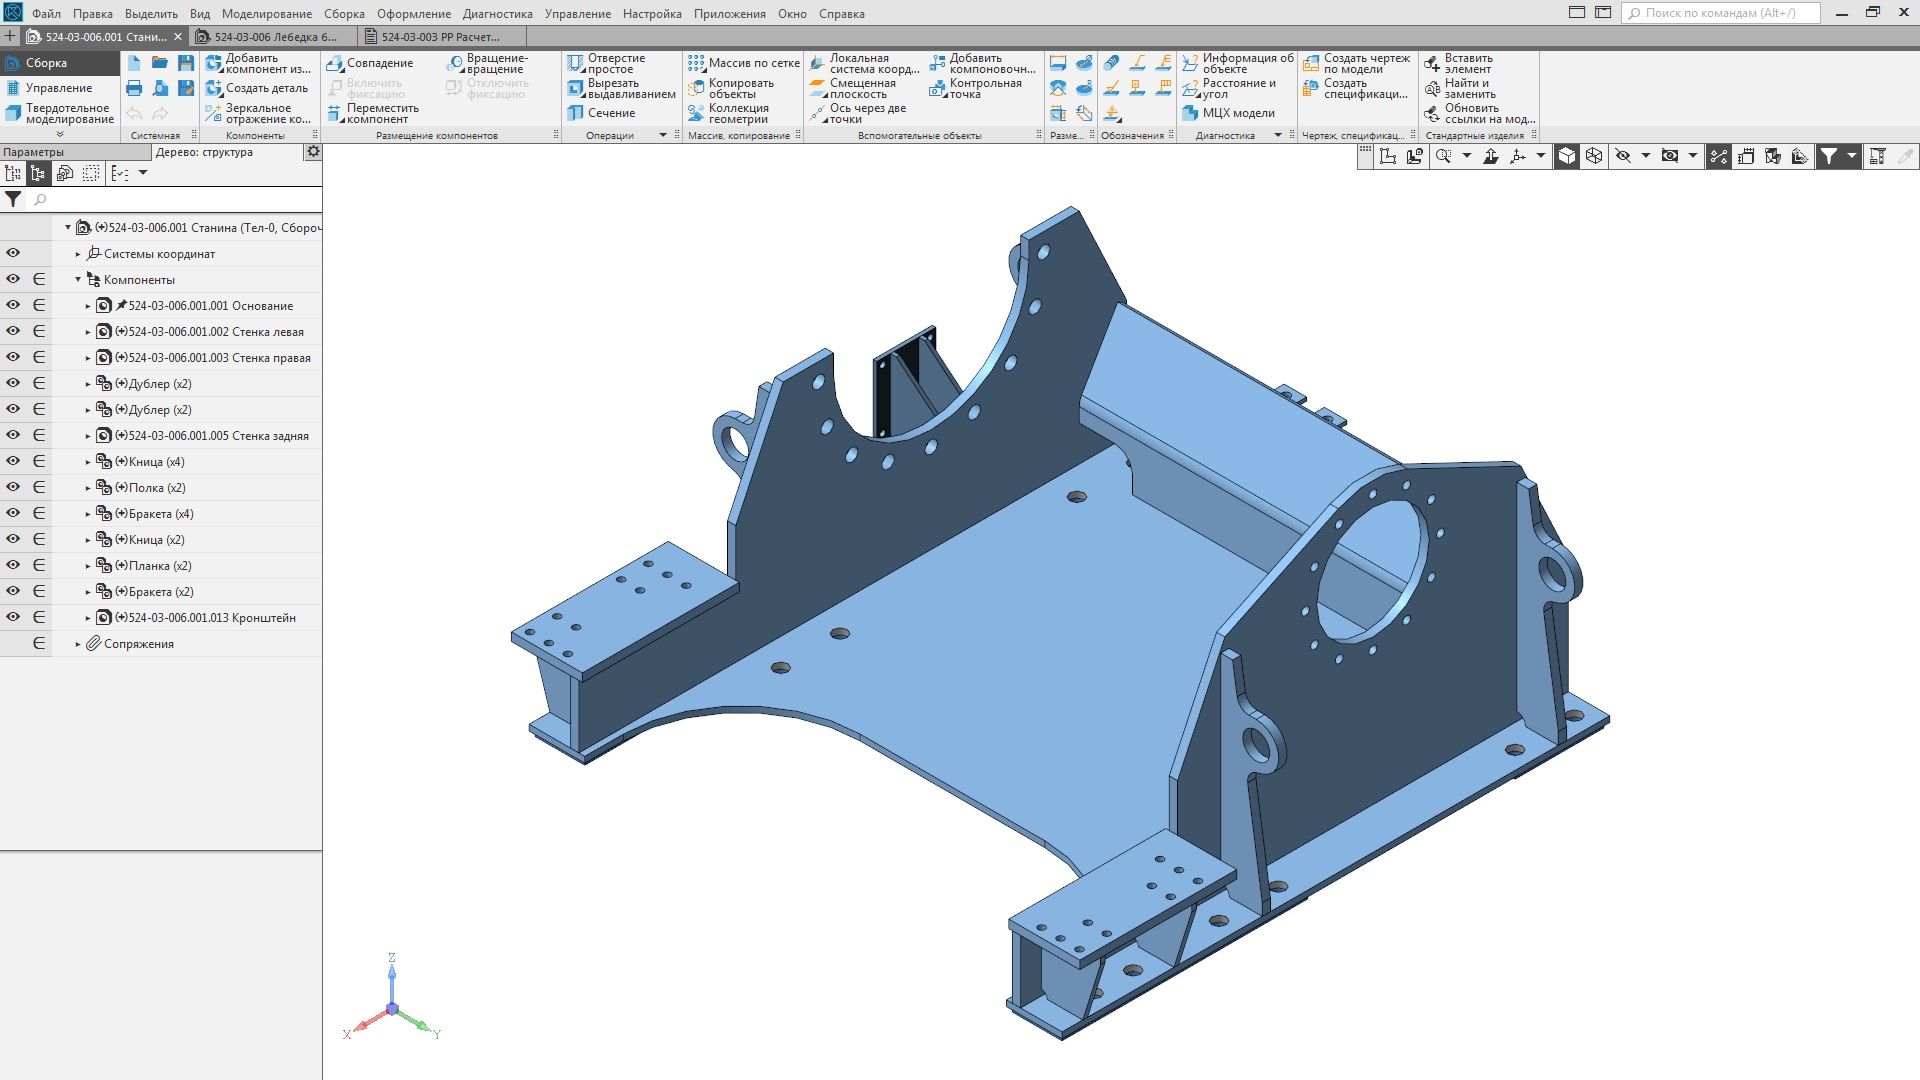The height and width of the screenshot is (1080, 1920).
Task: Toggle visibility of Стенка задняя component
Action: point(13,435)
